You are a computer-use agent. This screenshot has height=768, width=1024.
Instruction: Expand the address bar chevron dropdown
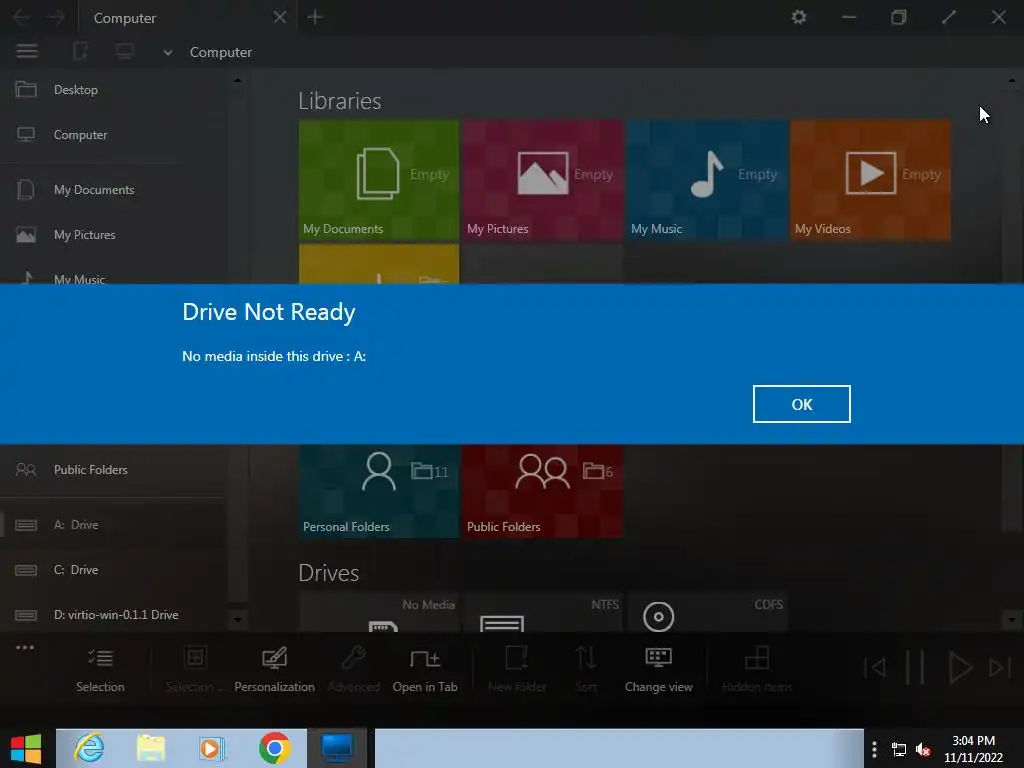tap(168, 52)
